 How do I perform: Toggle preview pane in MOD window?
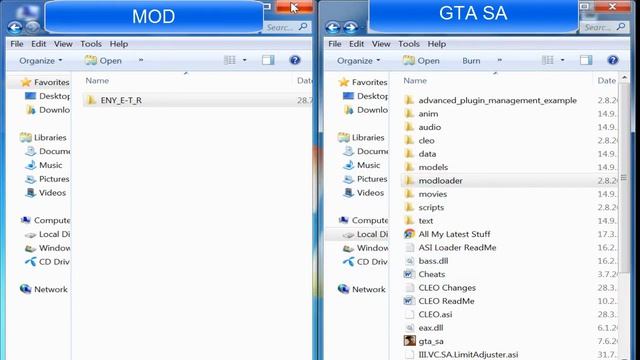tap(268, 60)
